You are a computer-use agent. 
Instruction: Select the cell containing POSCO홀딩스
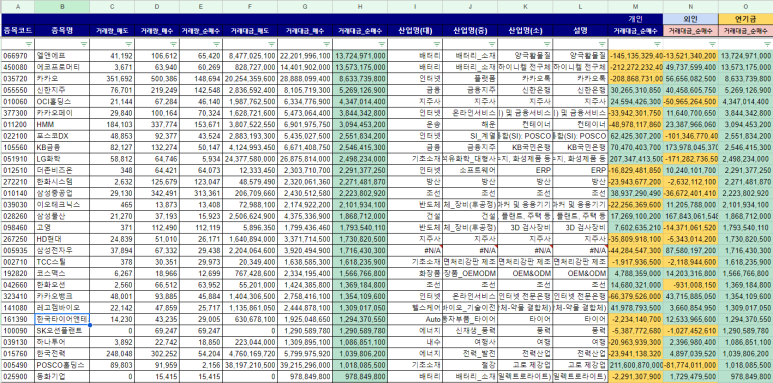coord(62,365)
